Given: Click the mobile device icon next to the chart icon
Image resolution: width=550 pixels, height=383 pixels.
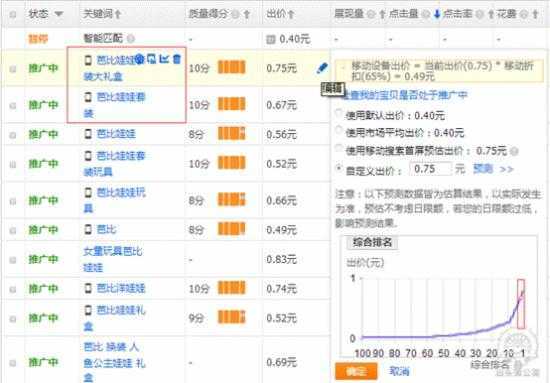Looking at the screenshot, I should pos(152,59).
